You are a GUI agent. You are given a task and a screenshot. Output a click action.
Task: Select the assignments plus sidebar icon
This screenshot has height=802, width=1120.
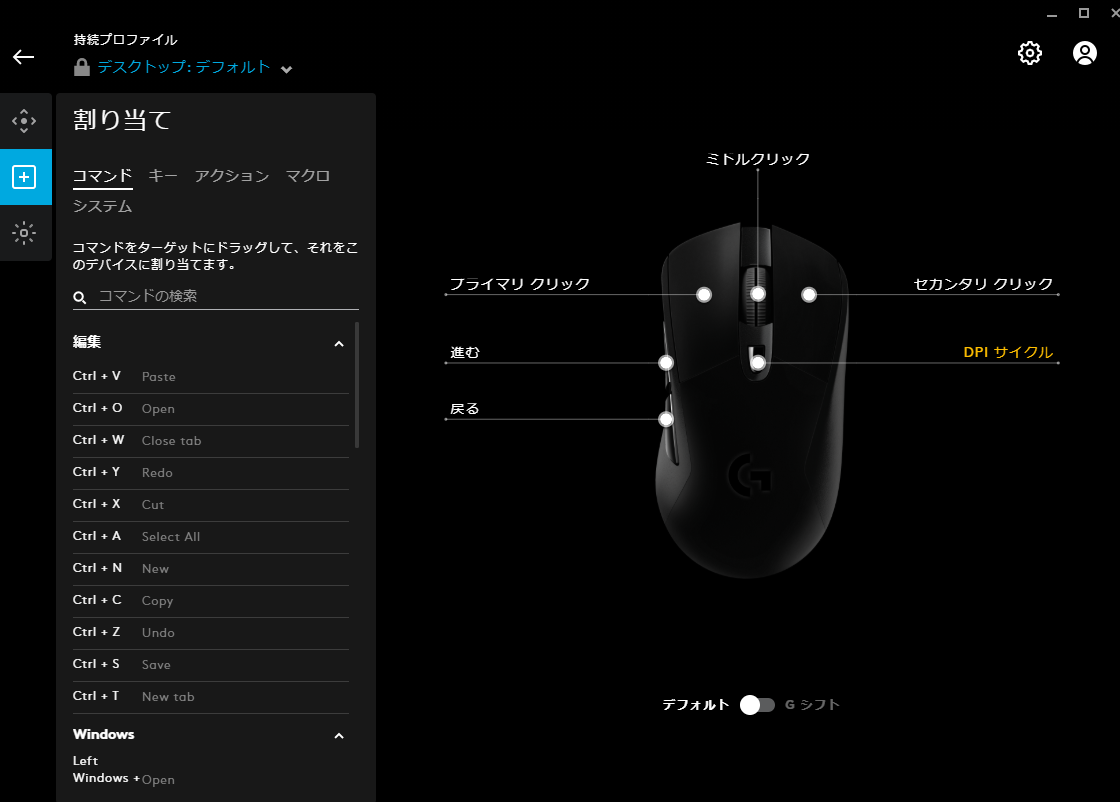coord(24,177)
